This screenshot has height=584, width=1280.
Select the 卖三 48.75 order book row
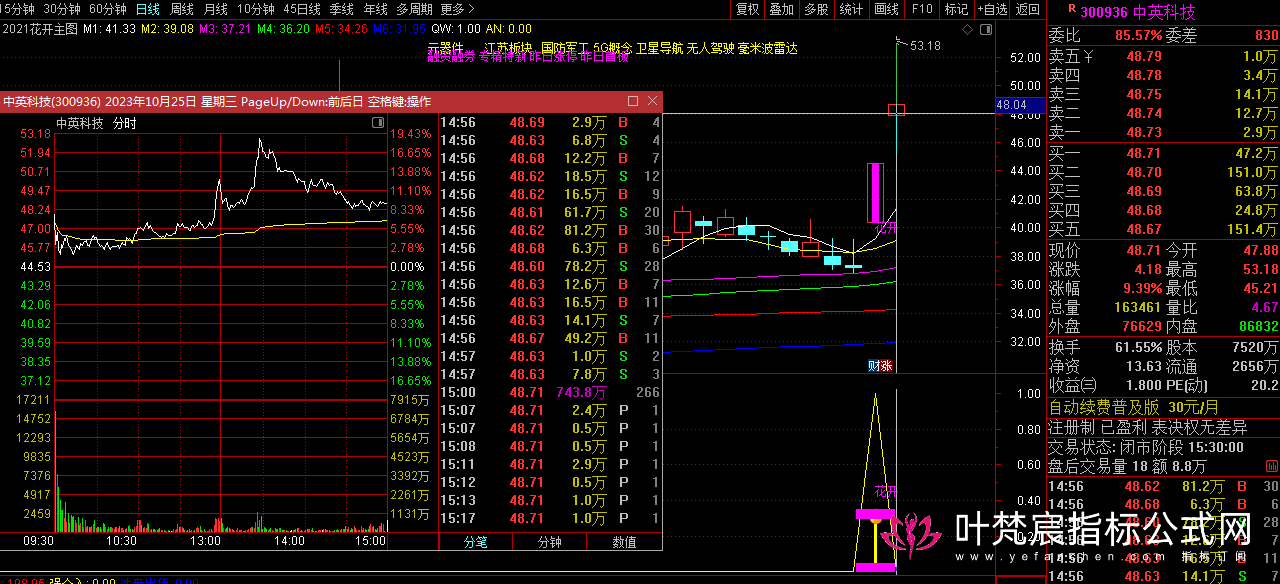click(1163, 95)
